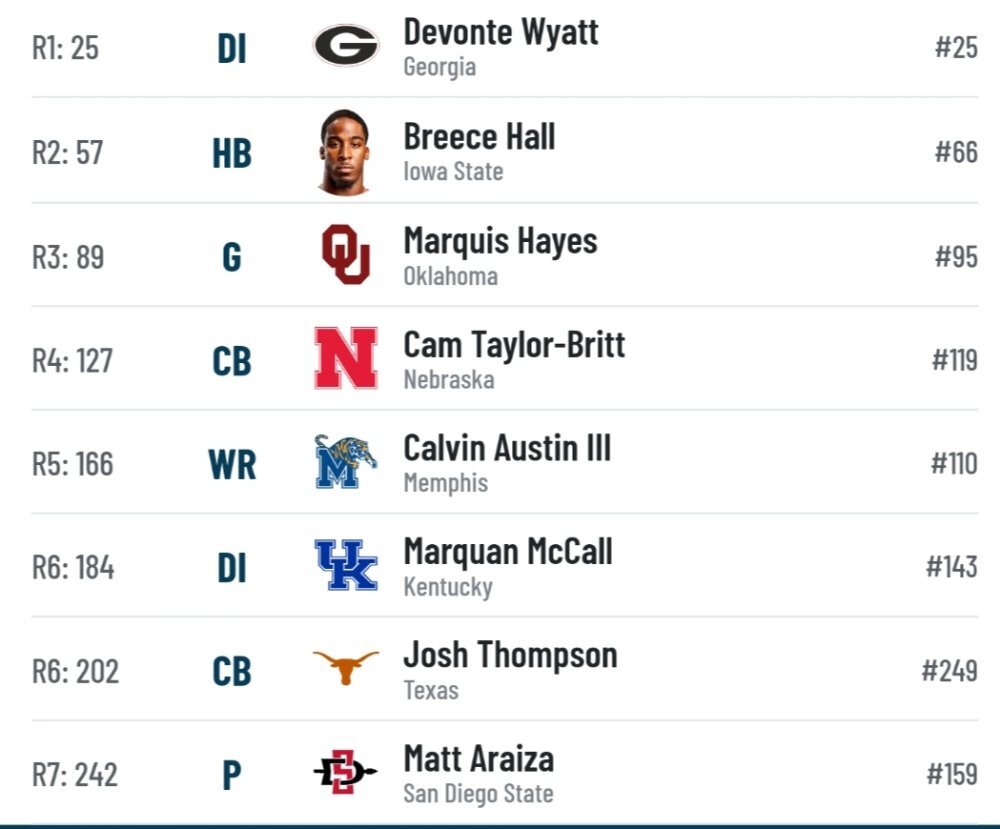Screen dimensions: 1000x829
Task: Click the #249 ranking for Josh Thompson
Action: [x=949, y=671]
